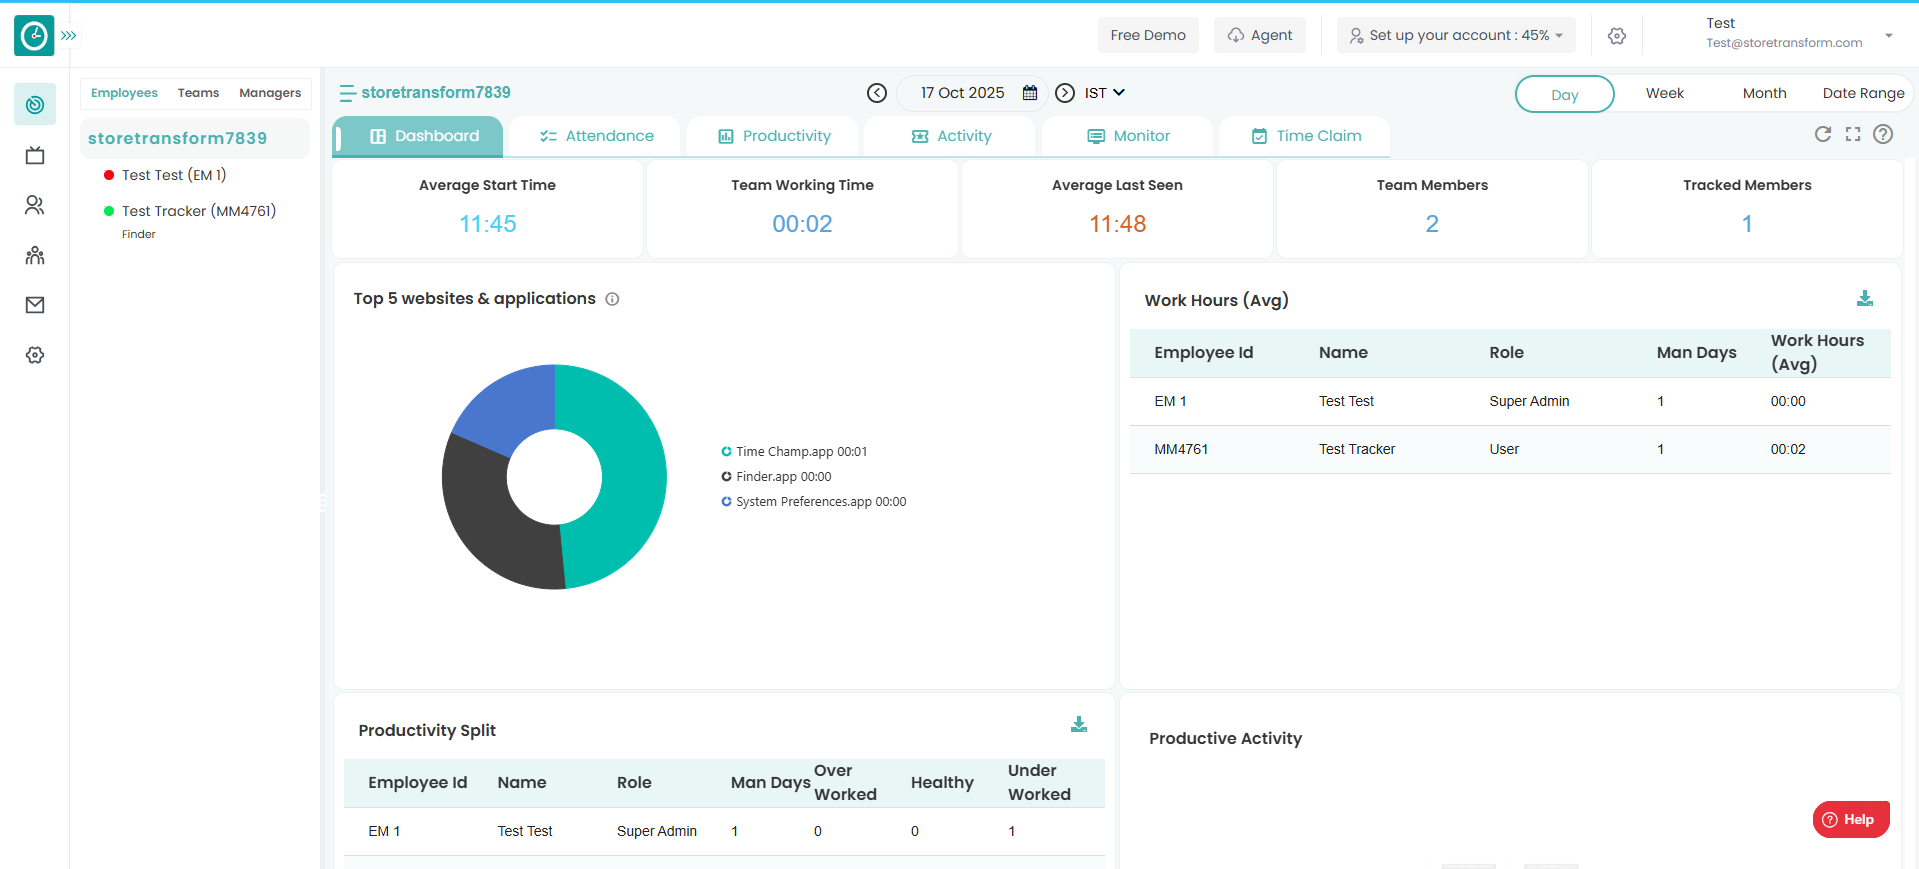
Task: Expand the sidebar with the triple-chevron icon
Action: (69, 36)
